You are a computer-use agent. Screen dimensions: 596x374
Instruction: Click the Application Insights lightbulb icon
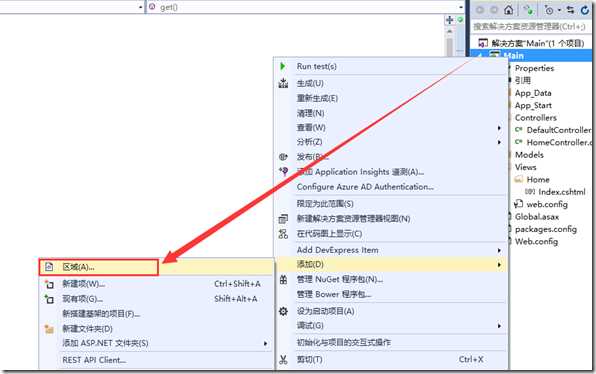point(283,171)
